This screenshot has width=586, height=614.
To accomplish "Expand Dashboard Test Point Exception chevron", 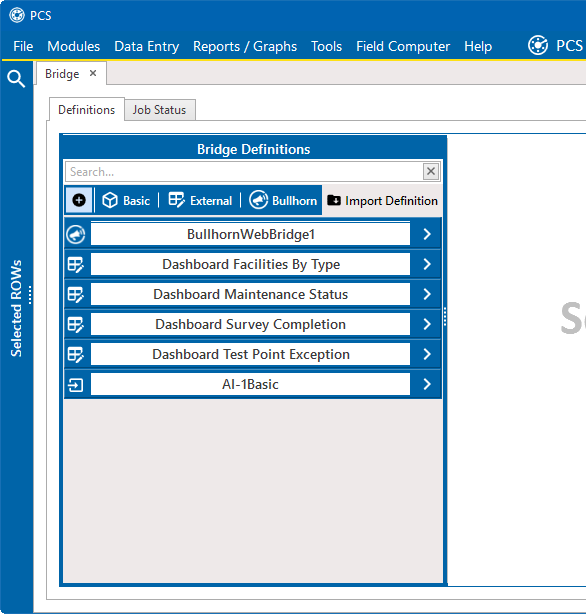I will pos(427,354).
